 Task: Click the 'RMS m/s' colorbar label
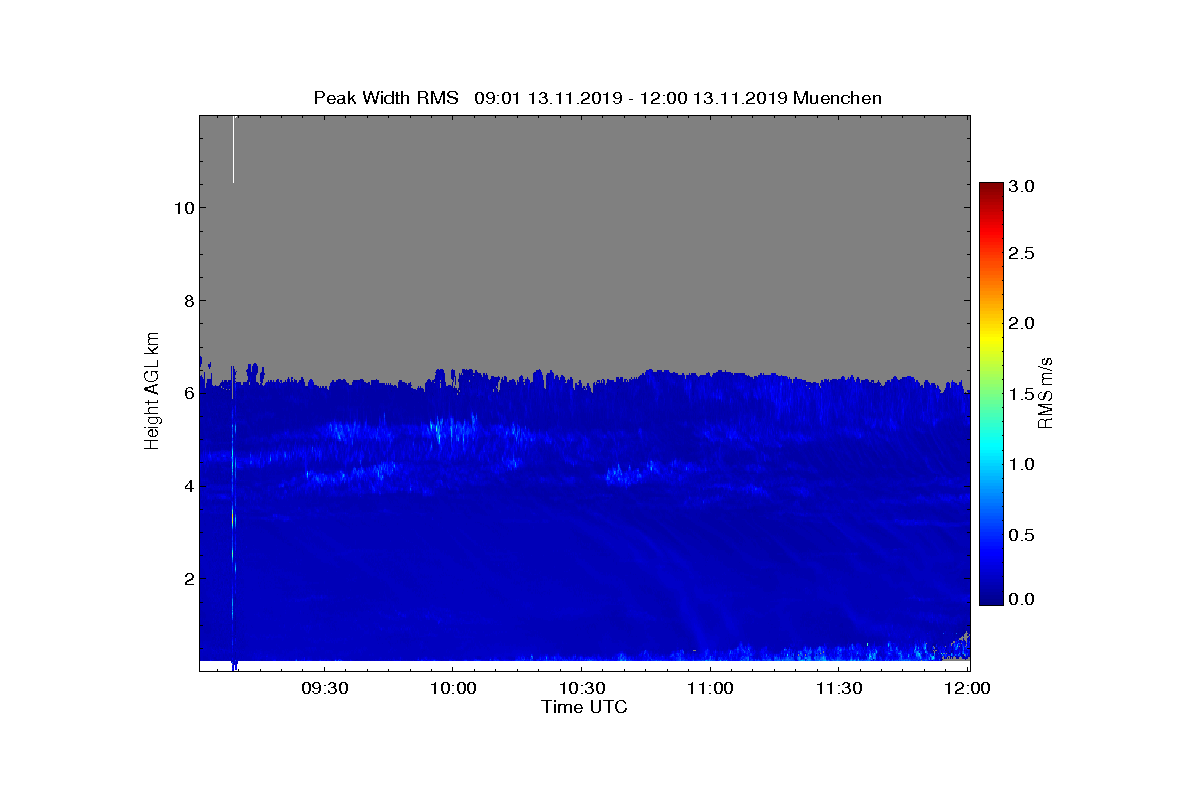tap(1046, 392)
